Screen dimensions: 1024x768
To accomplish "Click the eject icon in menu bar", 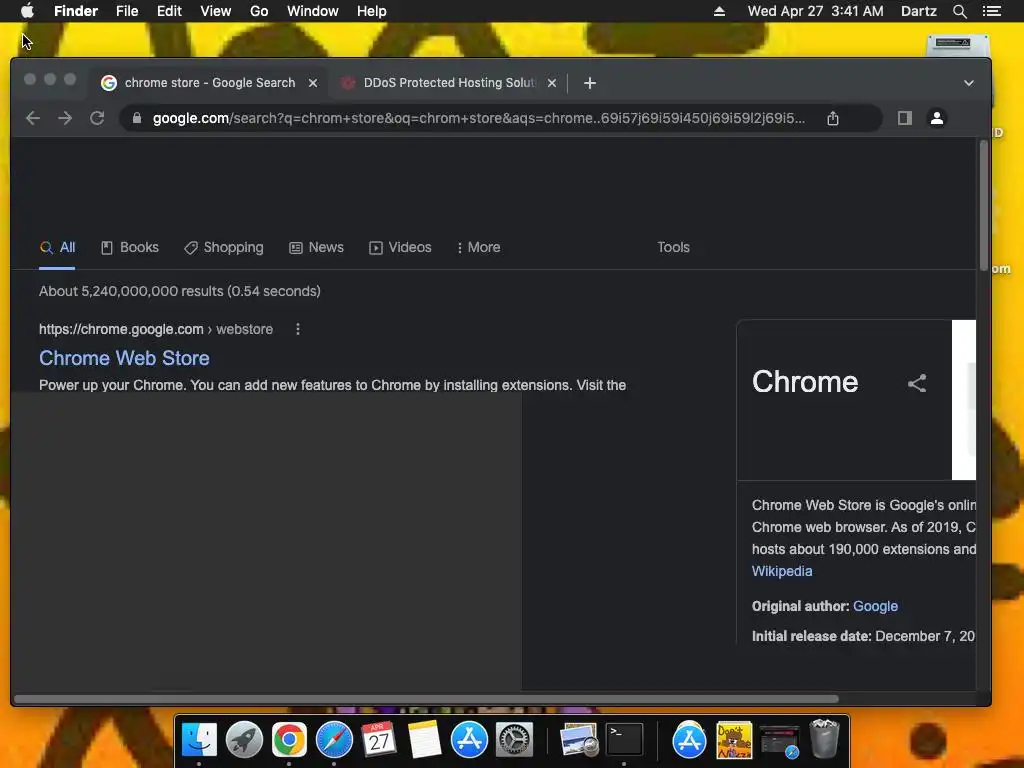I will [719, 11].
